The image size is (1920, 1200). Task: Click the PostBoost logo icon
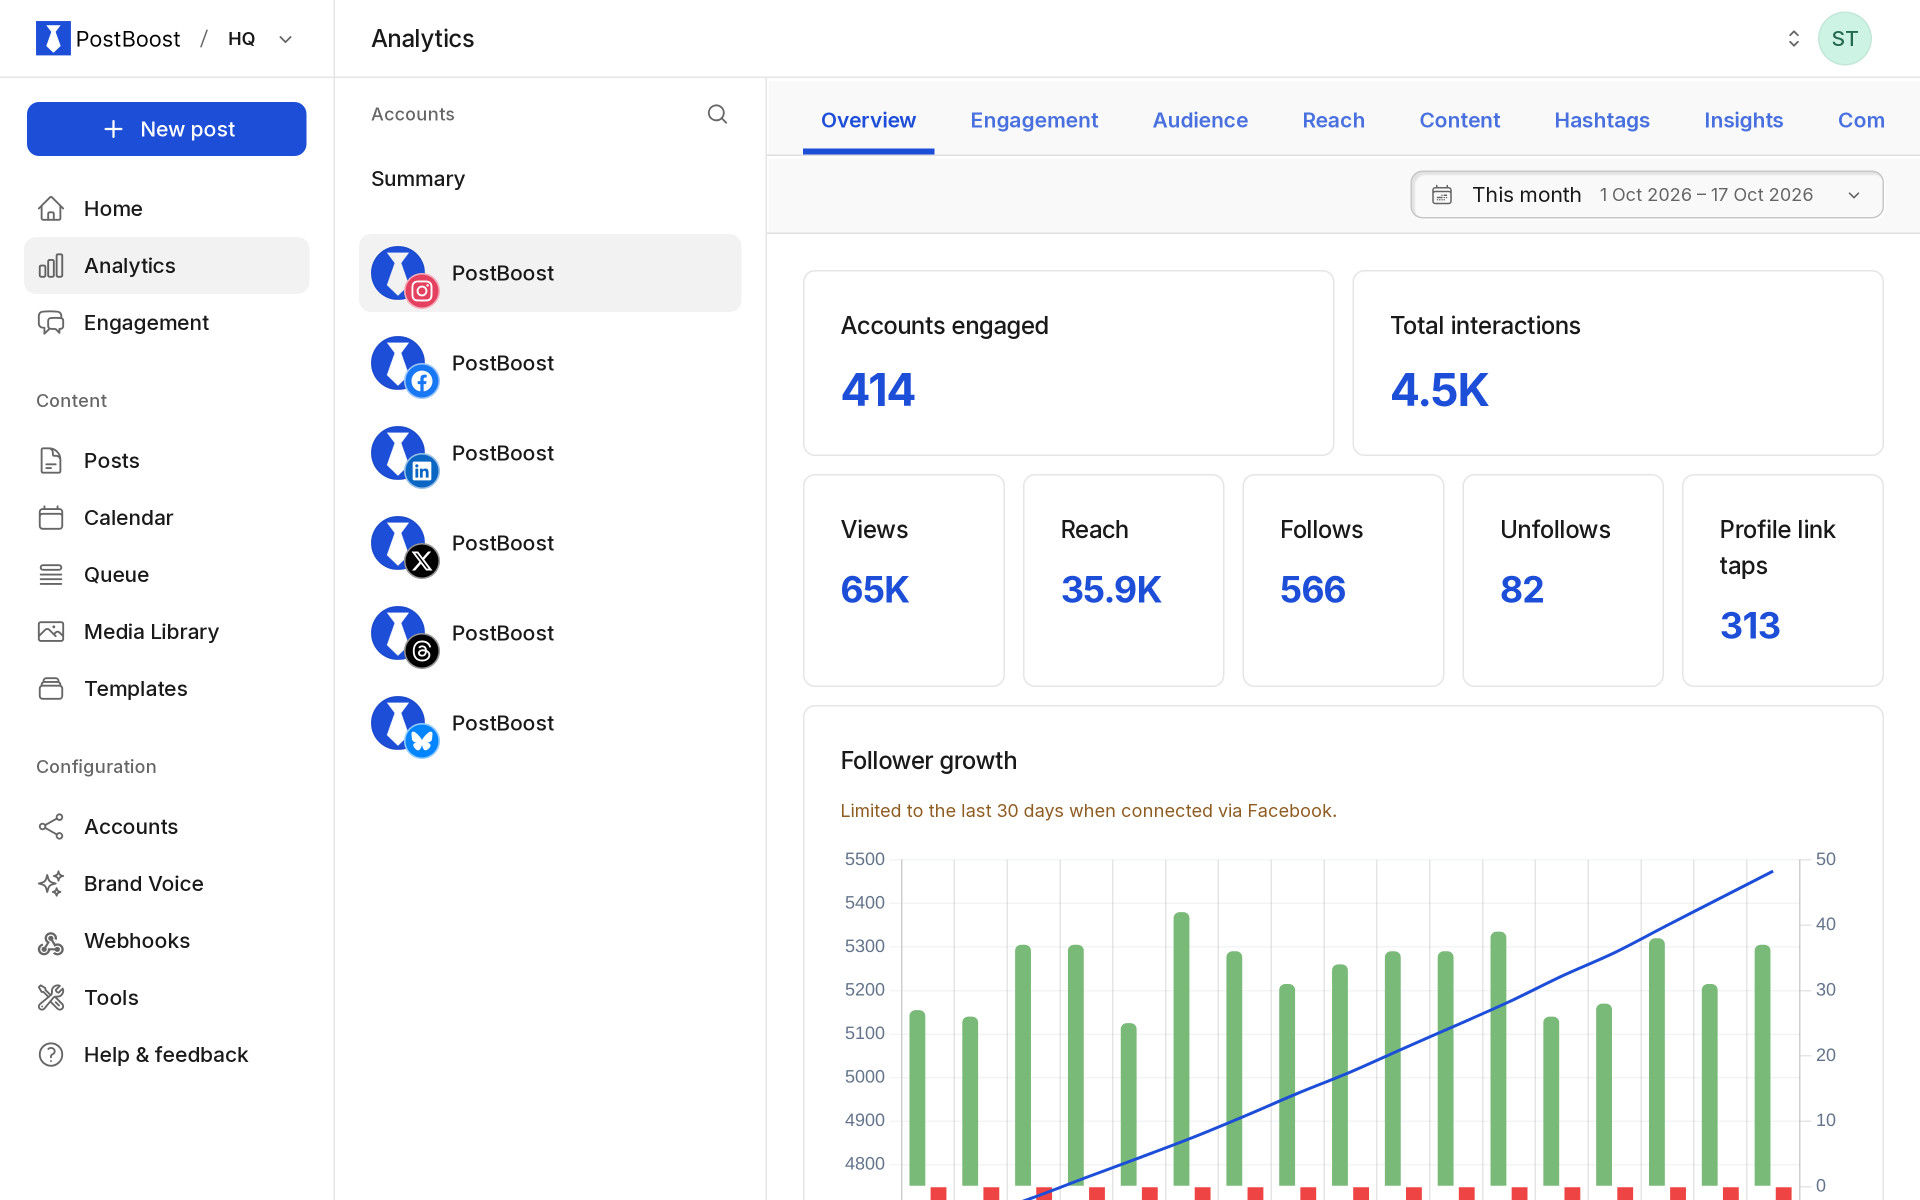[x=53, y=38]
